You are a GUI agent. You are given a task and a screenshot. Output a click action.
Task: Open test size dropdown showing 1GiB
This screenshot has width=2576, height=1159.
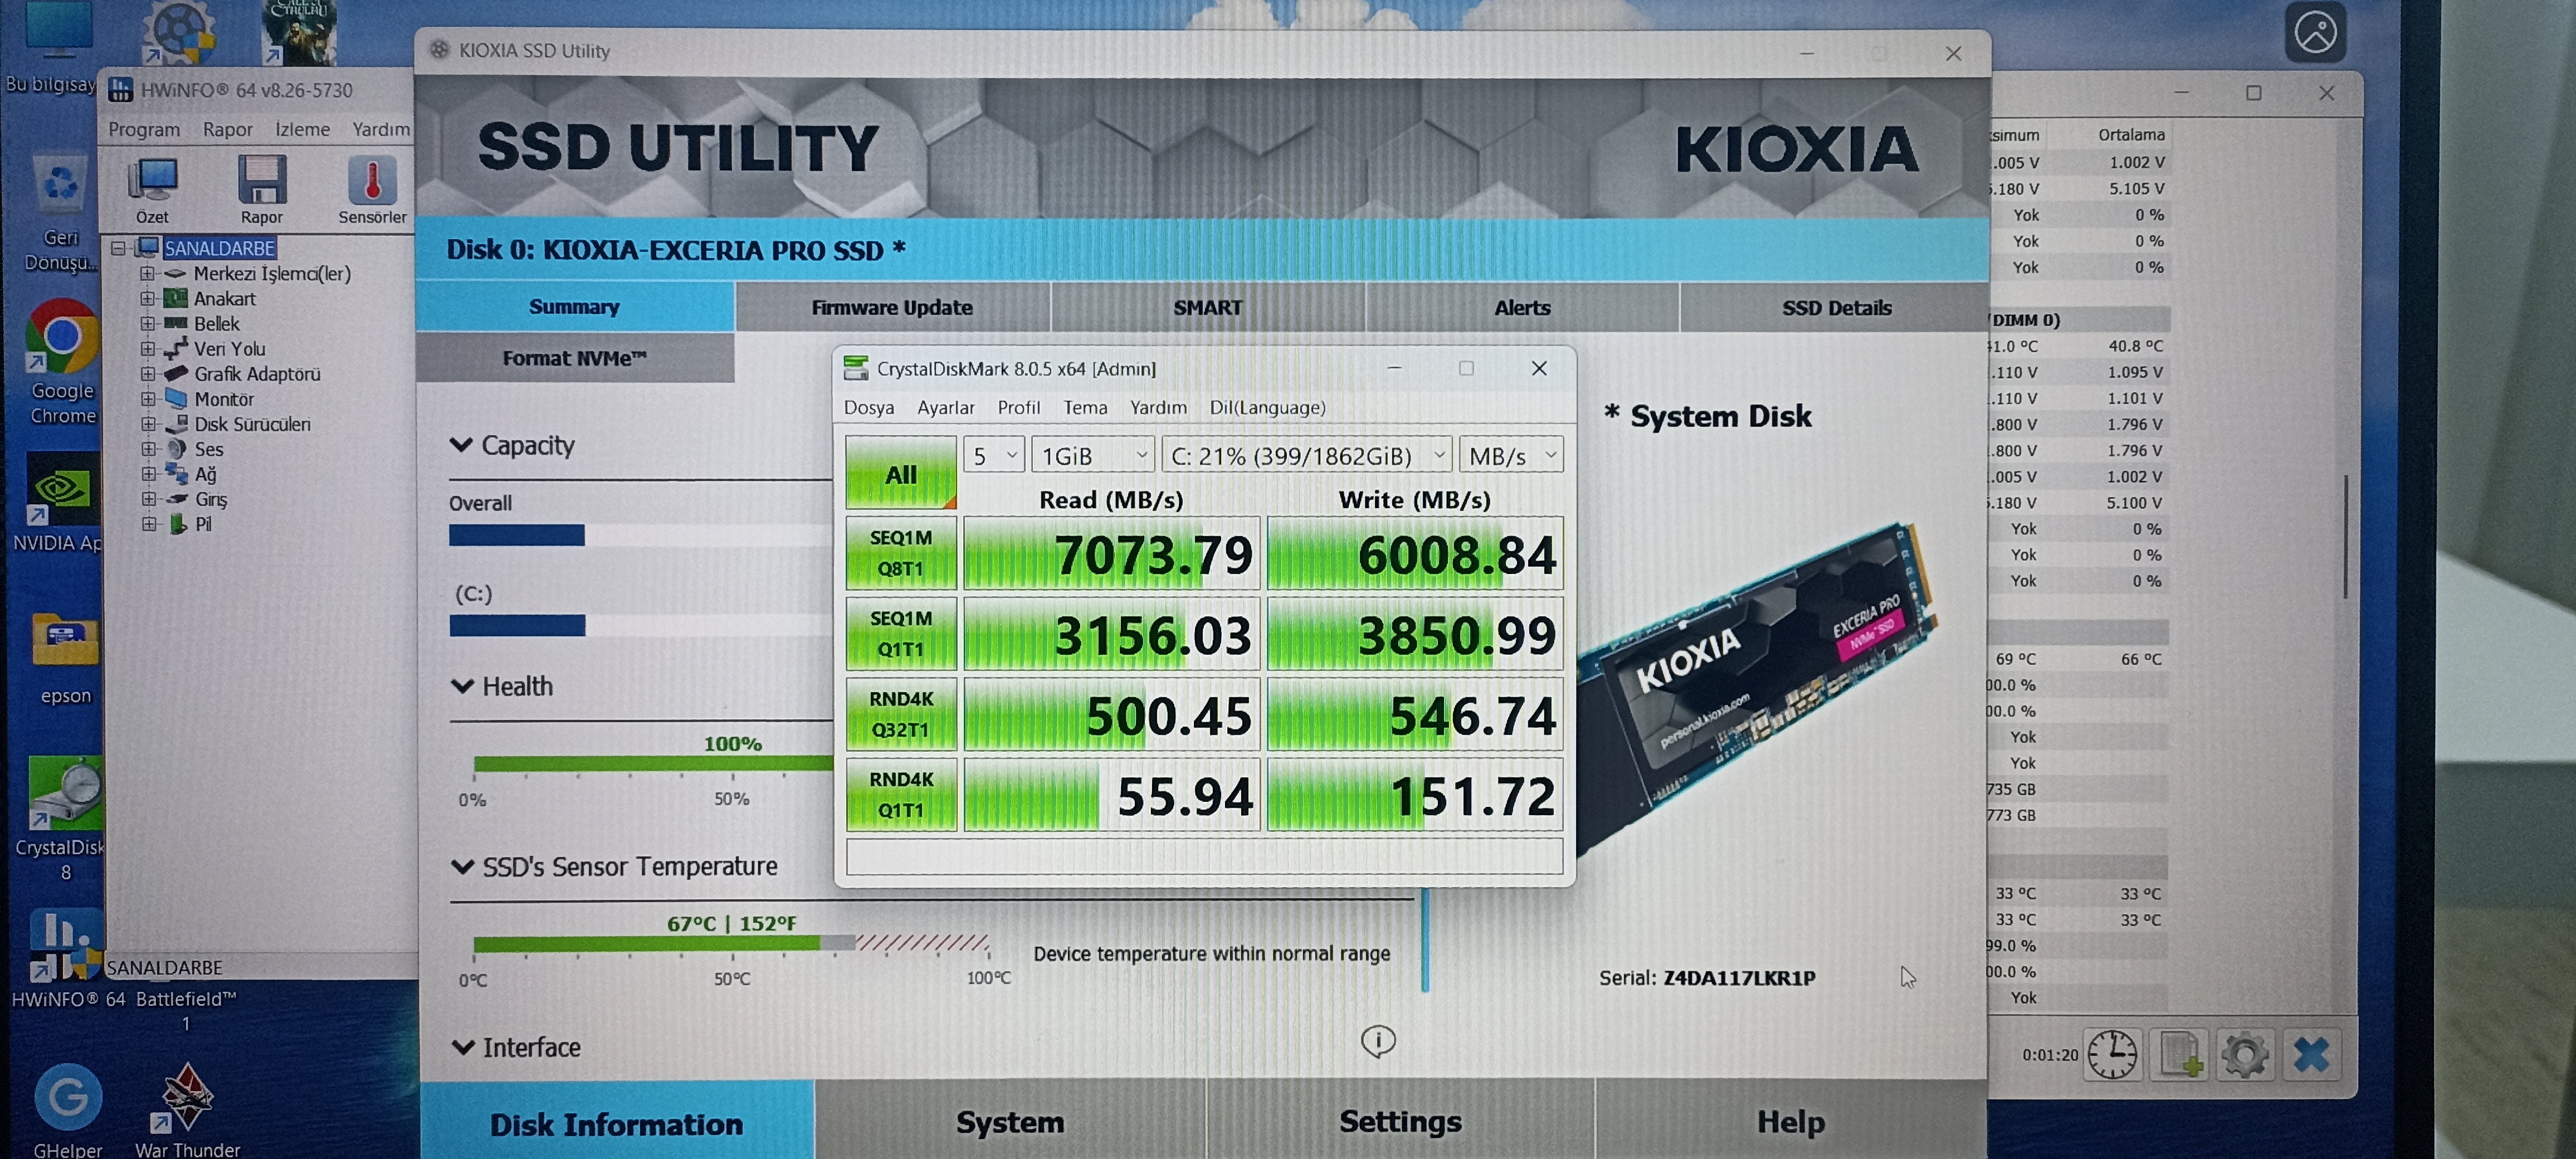[1093, 456]
